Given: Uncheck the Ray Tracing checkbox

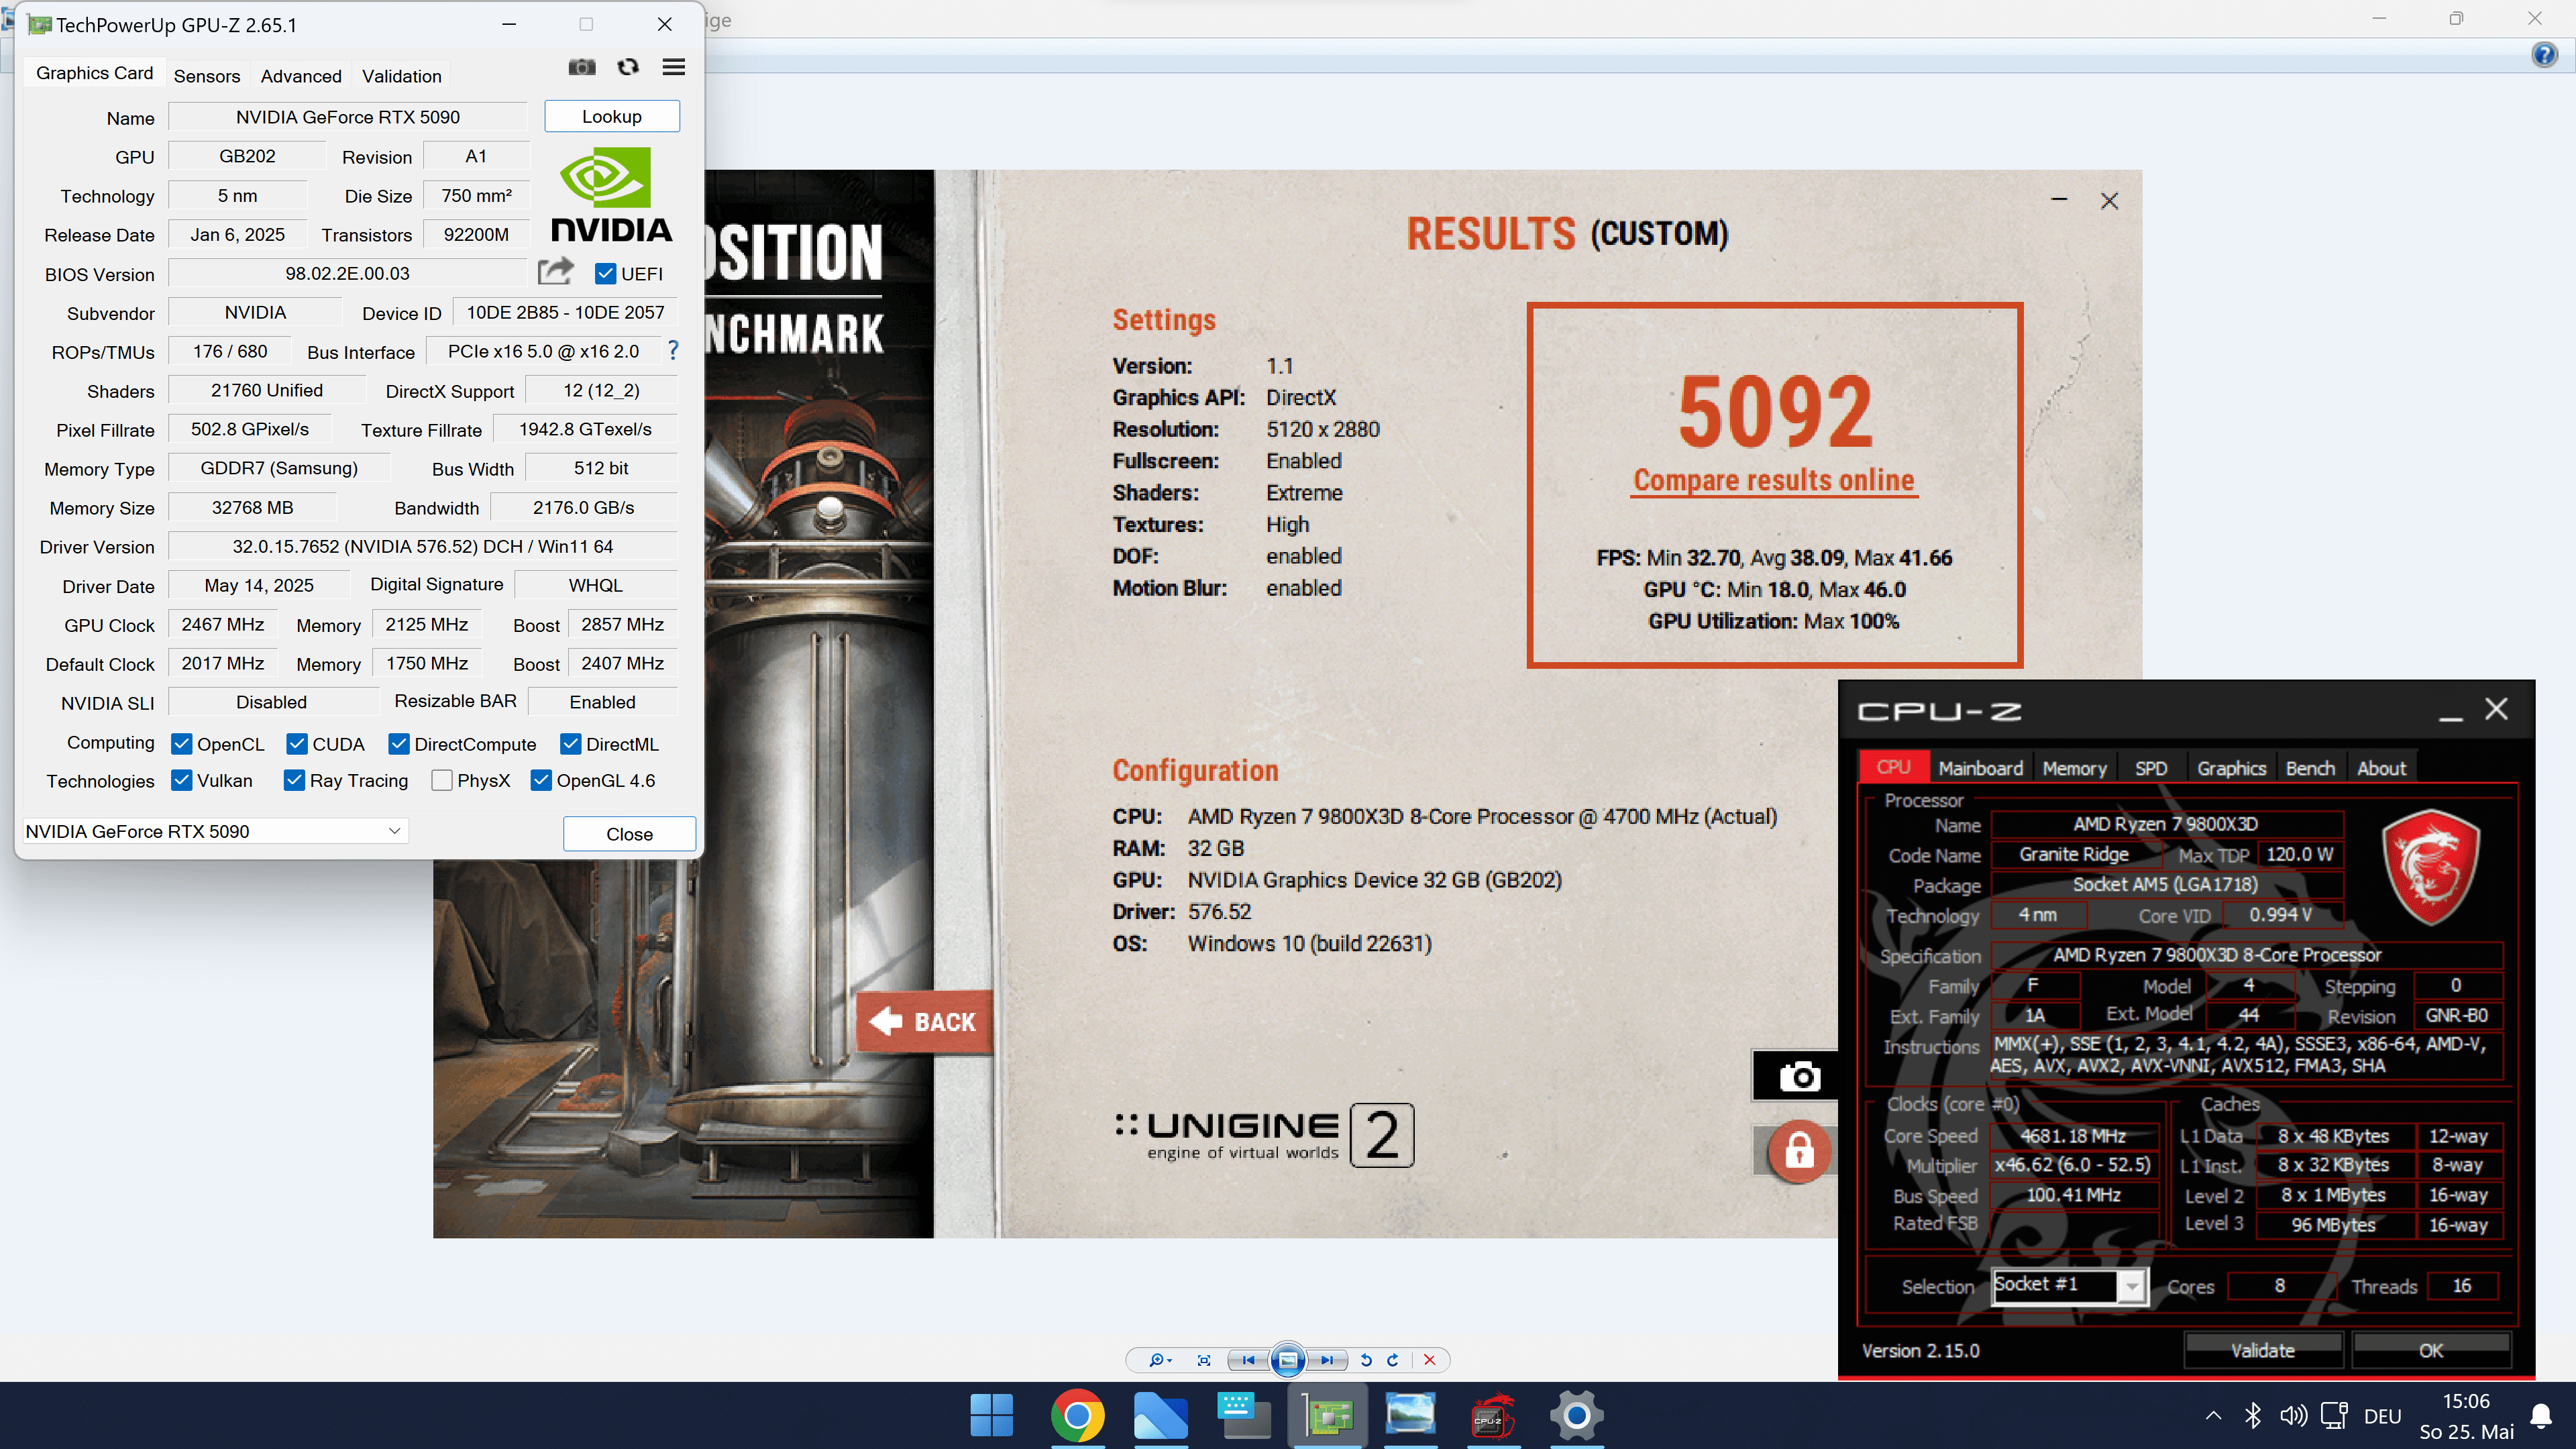Looking at the screenshot, I should click(294, 780).
